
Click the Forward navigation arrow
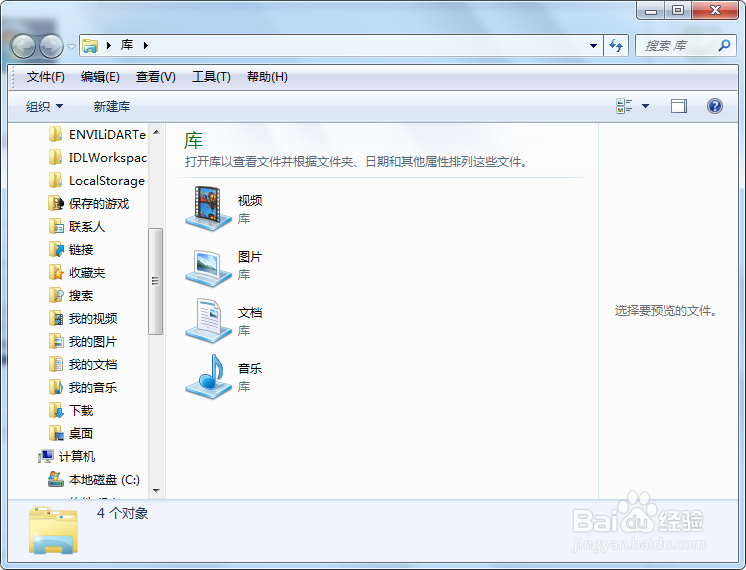pos(51,46)
